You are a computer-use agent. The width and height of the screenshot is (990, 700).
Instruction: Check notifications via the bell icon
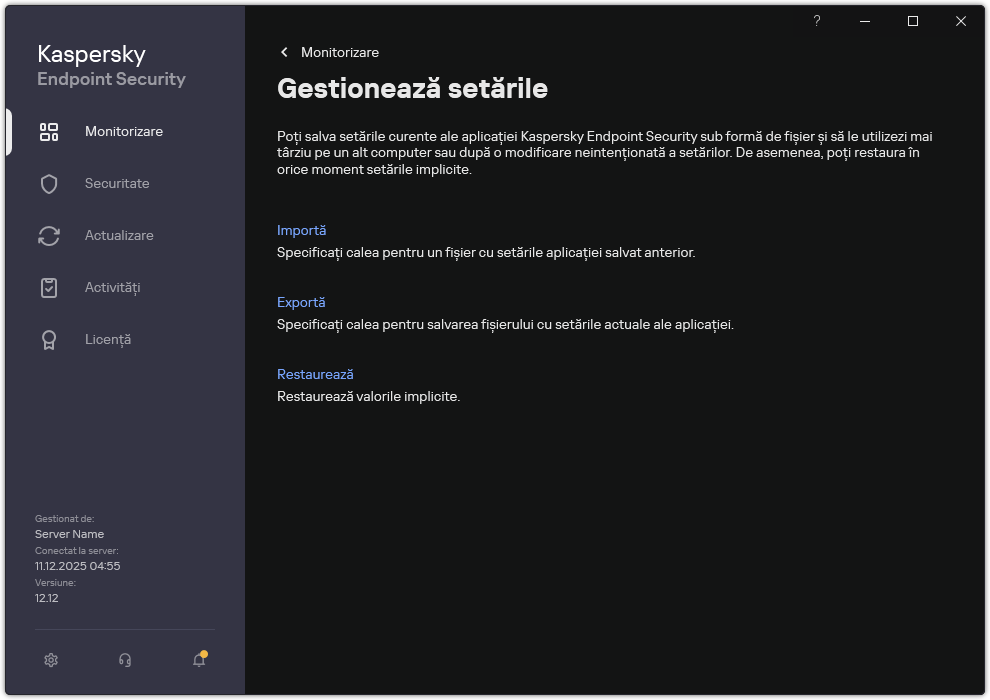(197, 660)
